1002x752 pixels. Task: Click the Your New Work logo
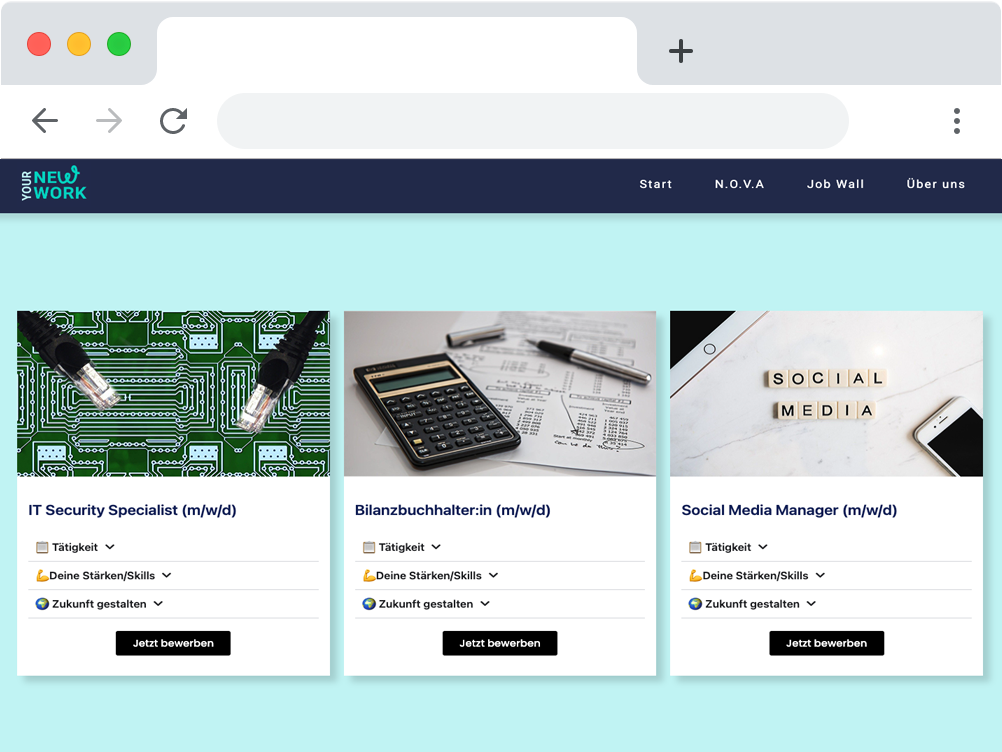54,184
